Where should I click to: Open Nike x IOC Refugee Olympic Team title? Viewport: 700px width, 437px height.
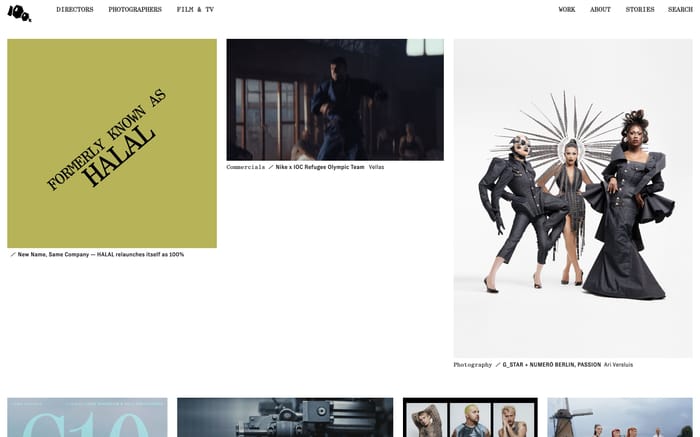pos(320,167)
